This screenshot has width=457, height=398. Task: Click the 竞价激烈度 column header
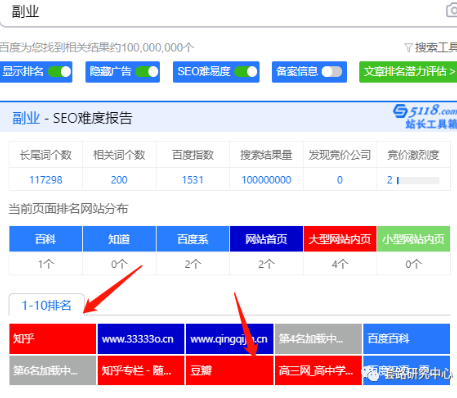(x=413, y=155)
